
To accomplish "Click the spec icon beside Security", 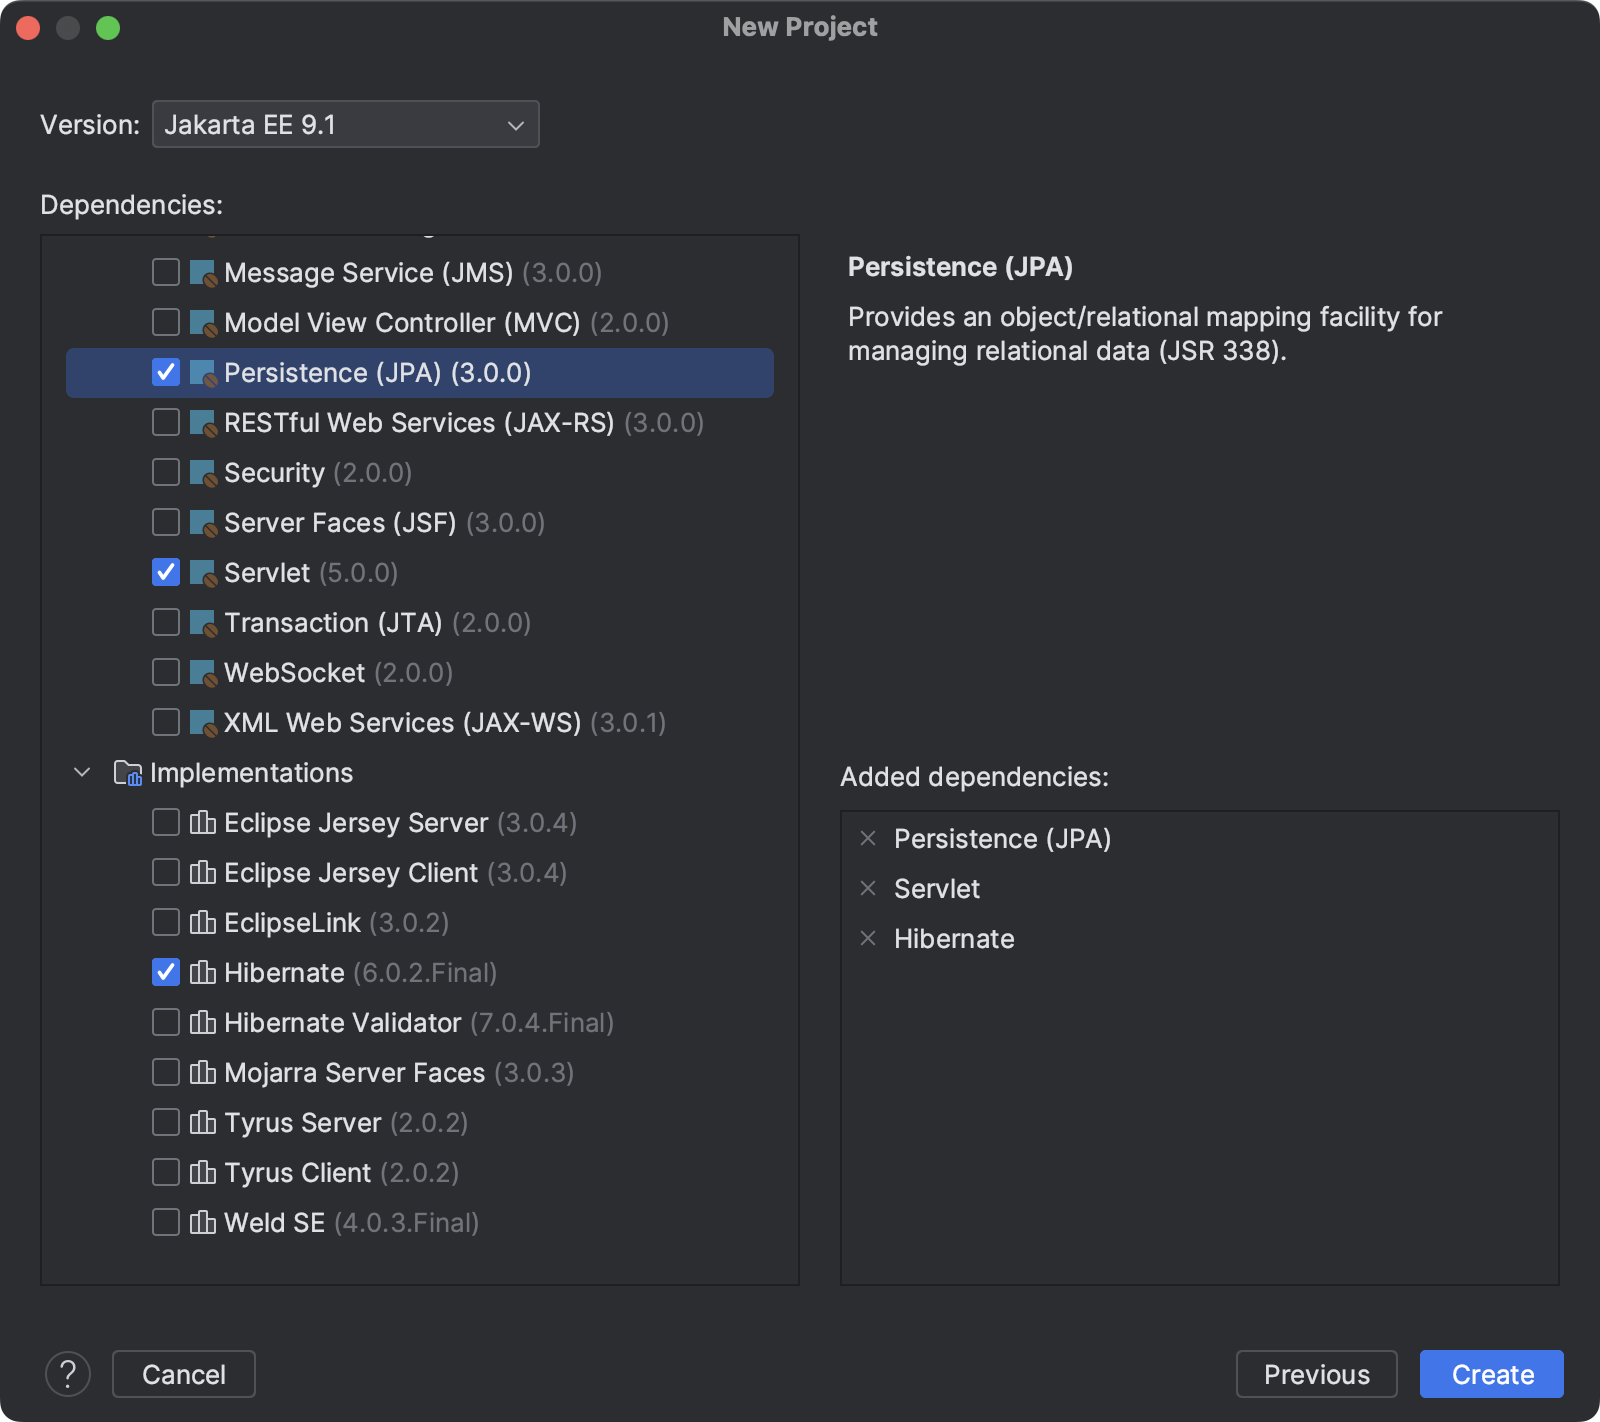I will click(x=202, y=472).
